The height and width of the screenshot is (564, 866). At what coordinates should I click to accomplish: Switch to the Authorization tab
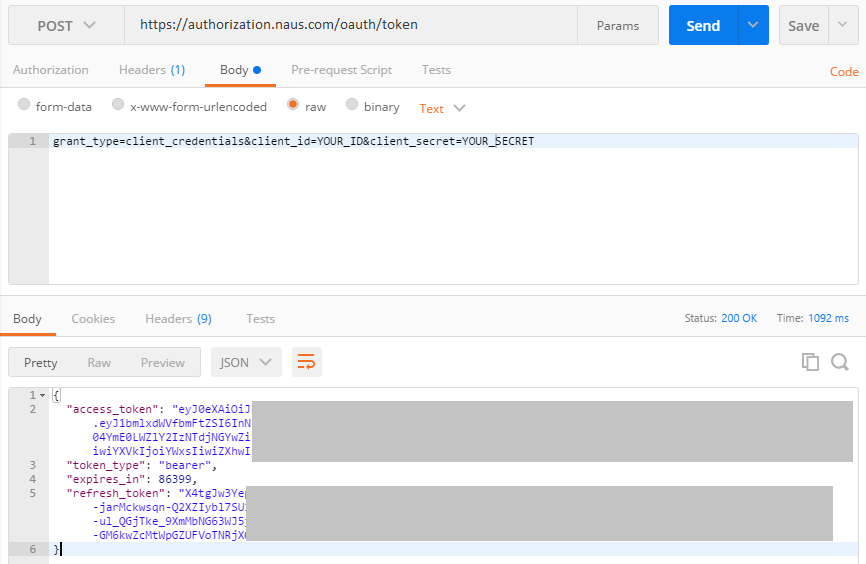(x=50, y=70)
